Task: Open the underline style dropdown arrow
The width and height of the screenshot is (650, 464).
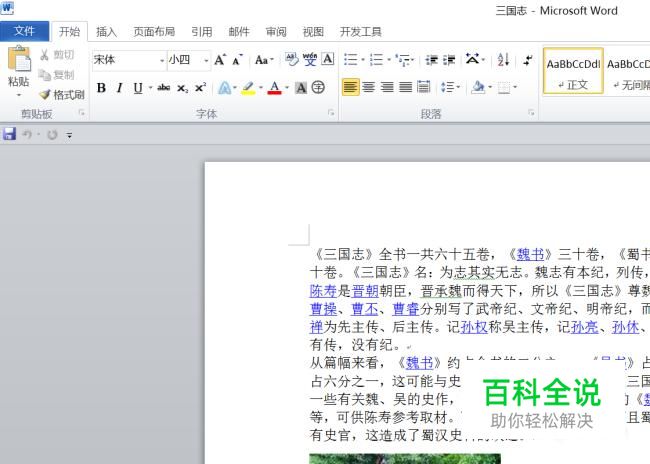Action: tap(150, 87)
